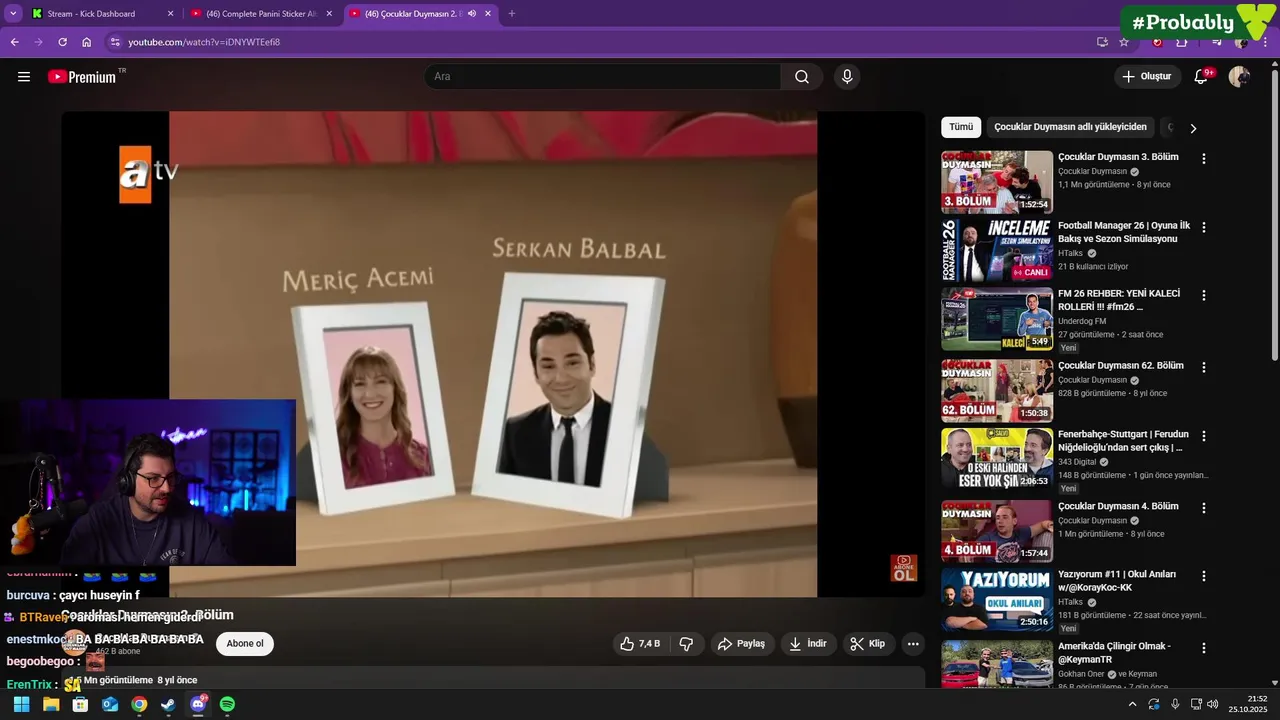Open Fenerbahçe-Stuttgart video thumbnail
The image size is (1280, 720).
(x=997, y=459)
